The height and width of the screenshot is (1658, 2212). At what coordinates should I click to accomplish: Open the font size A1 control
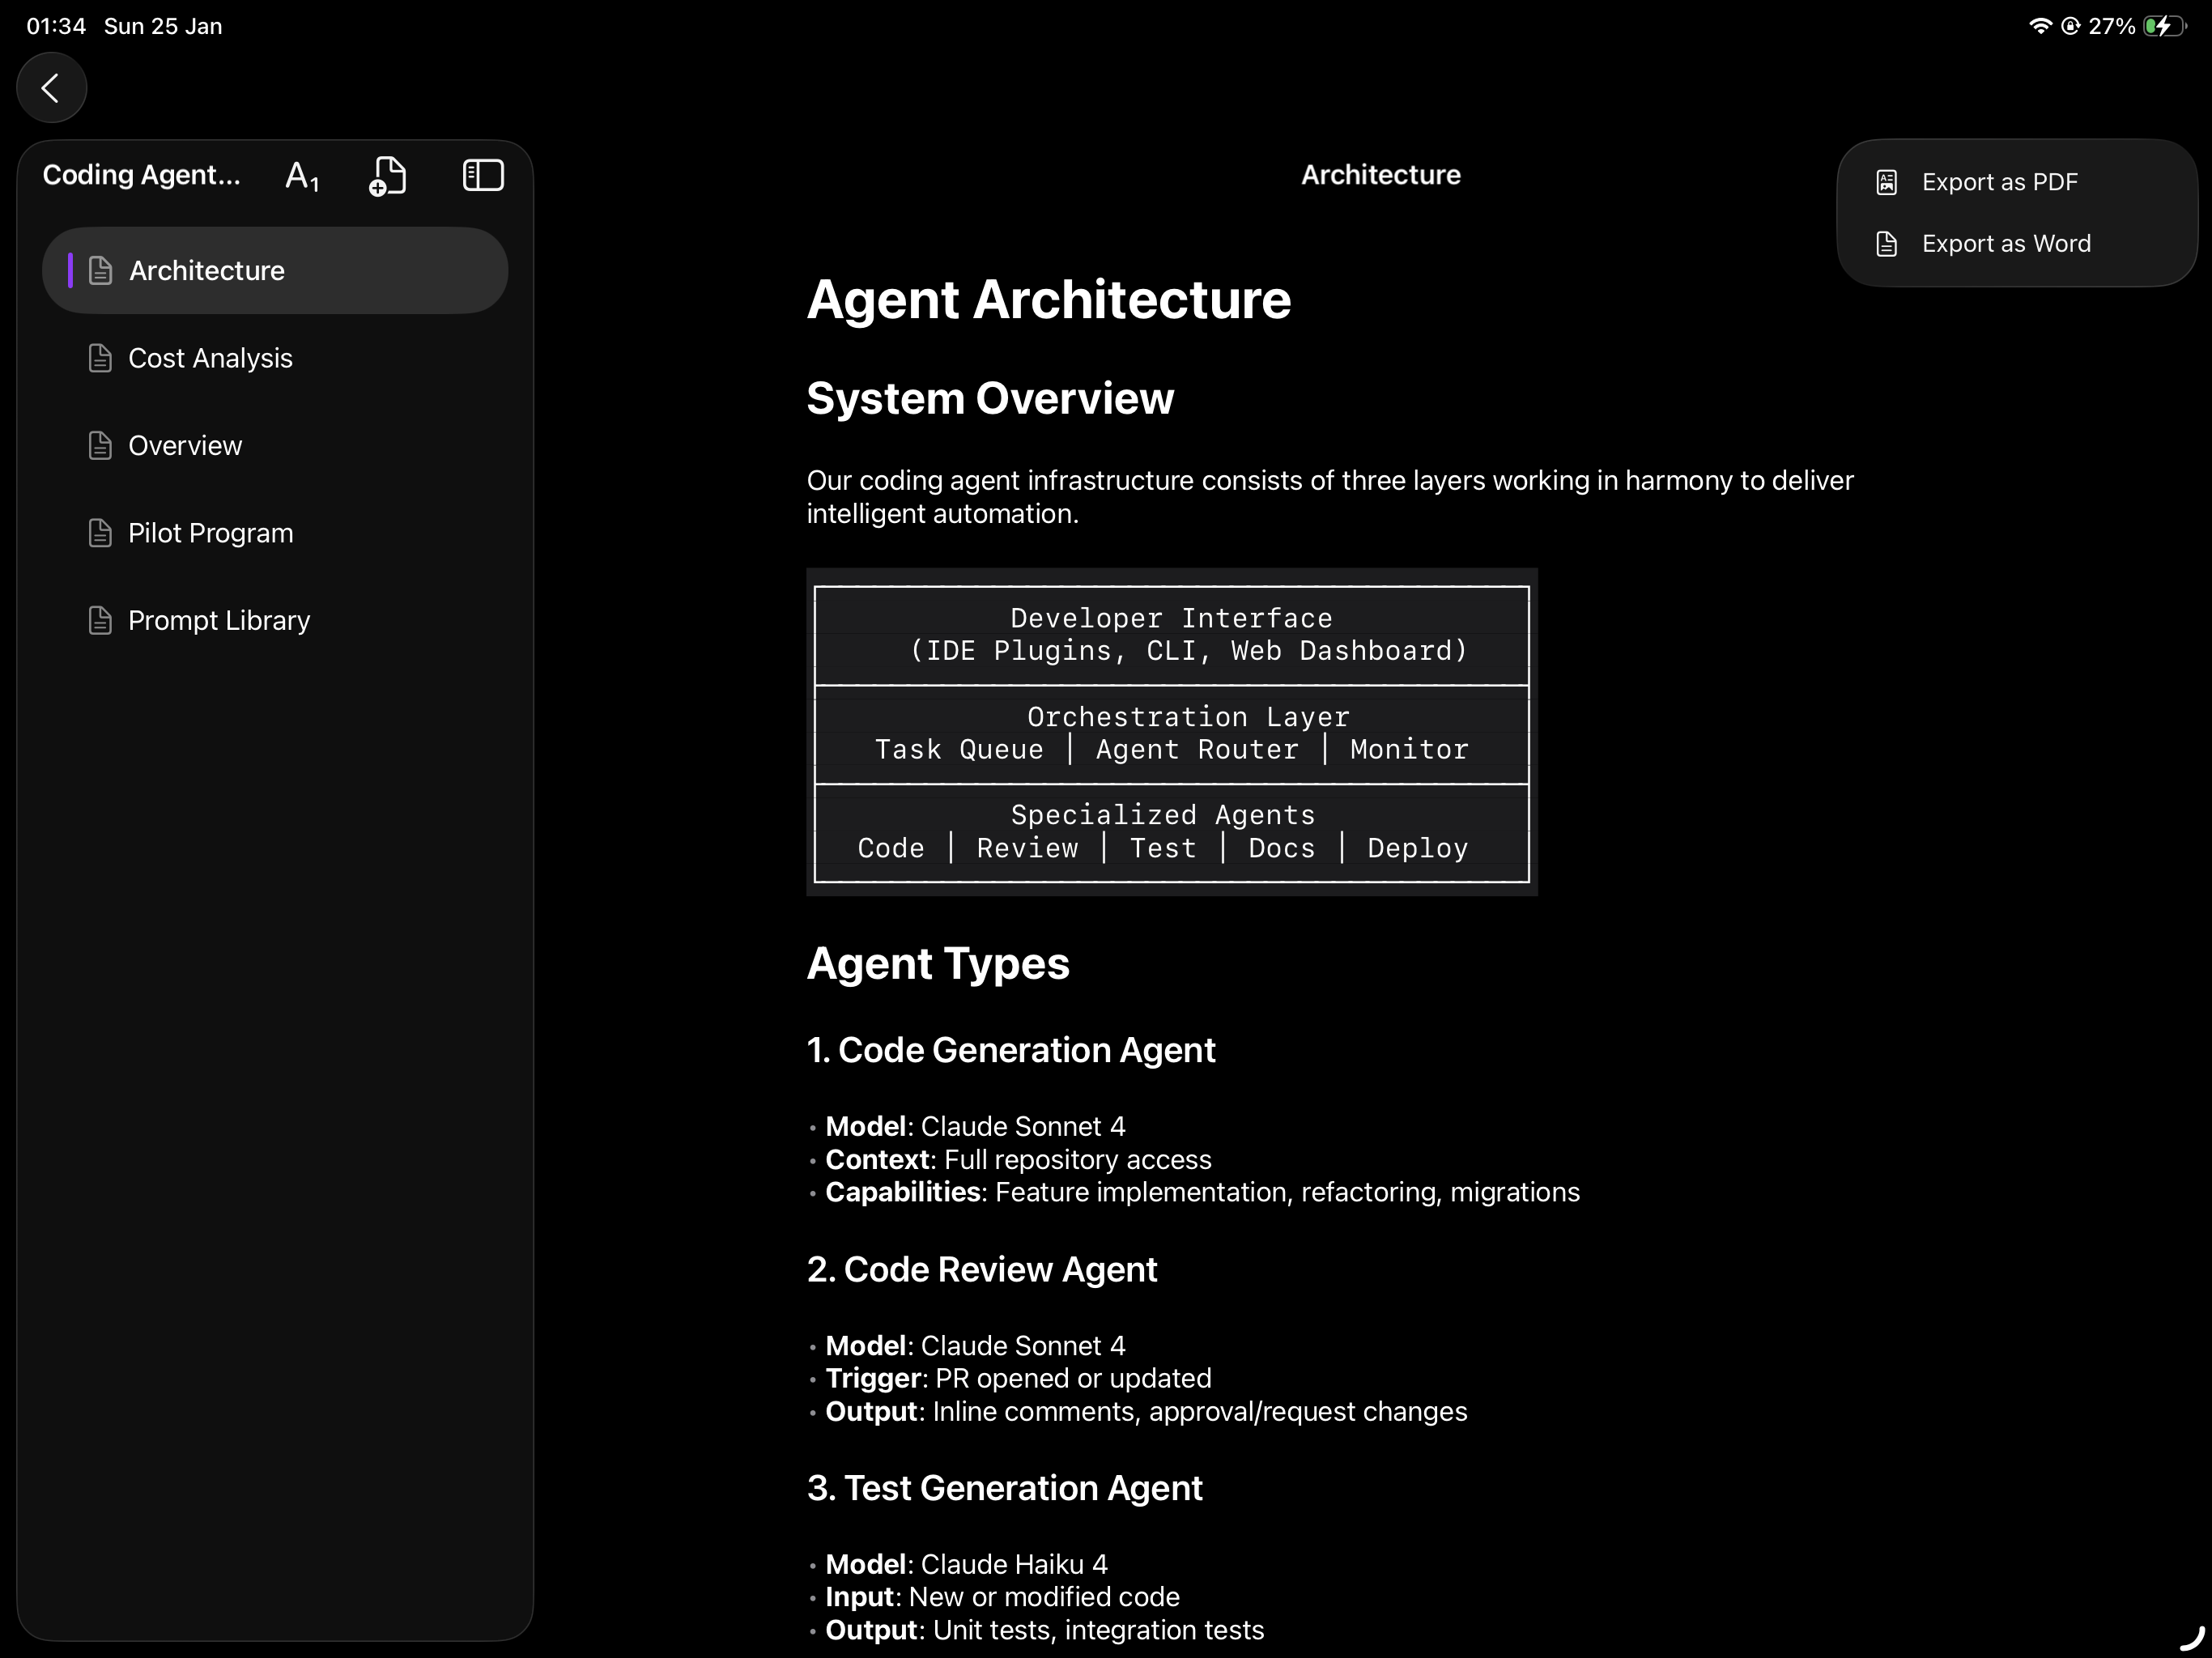coord(301,176)
